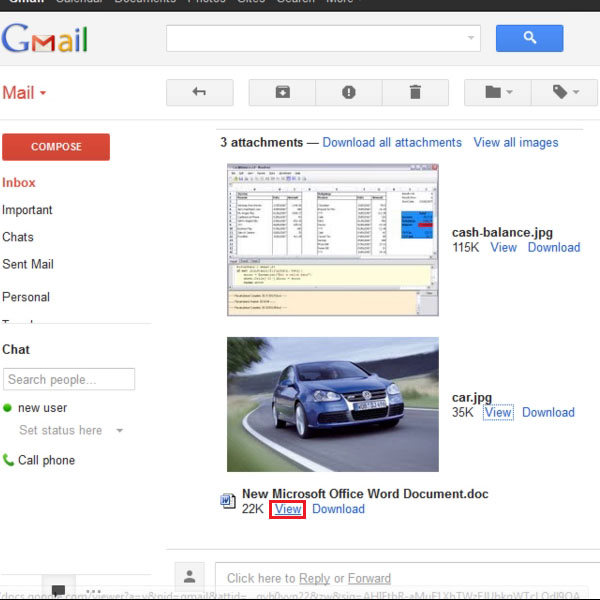Download cash-balance.jpg
This screenshot has width=600, height=600.
(554, 247)
